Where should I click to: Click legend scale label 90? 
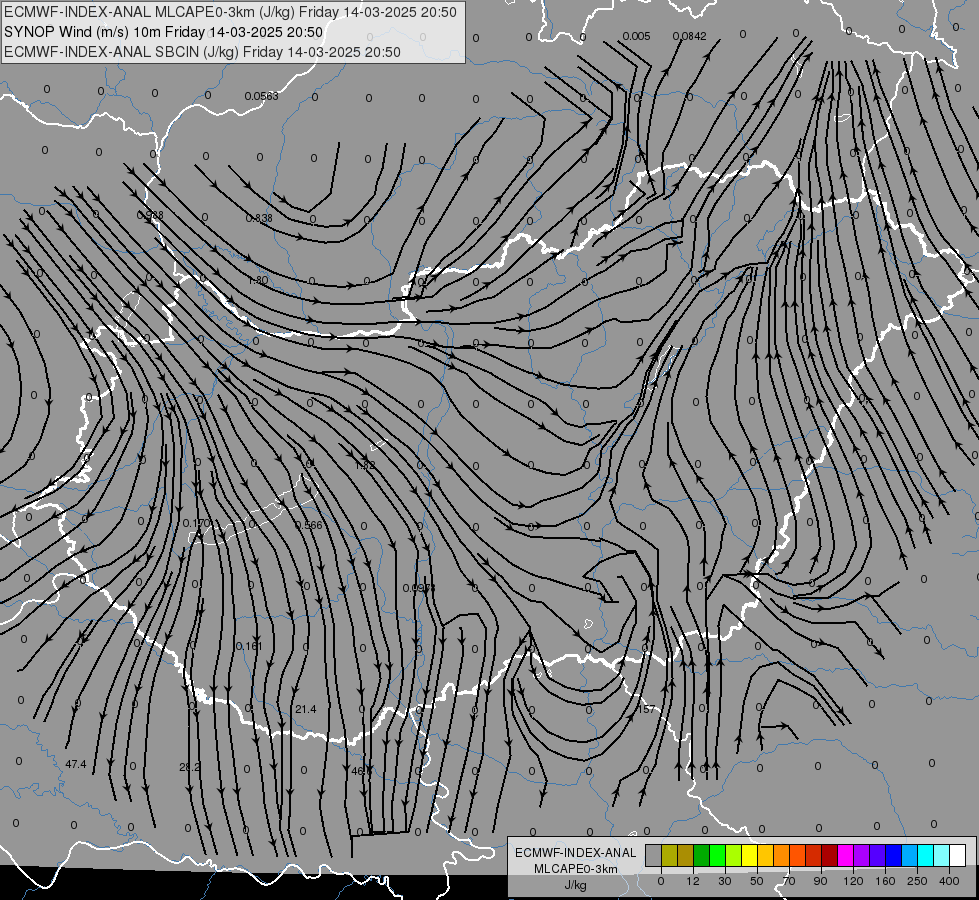pos(820,881)
